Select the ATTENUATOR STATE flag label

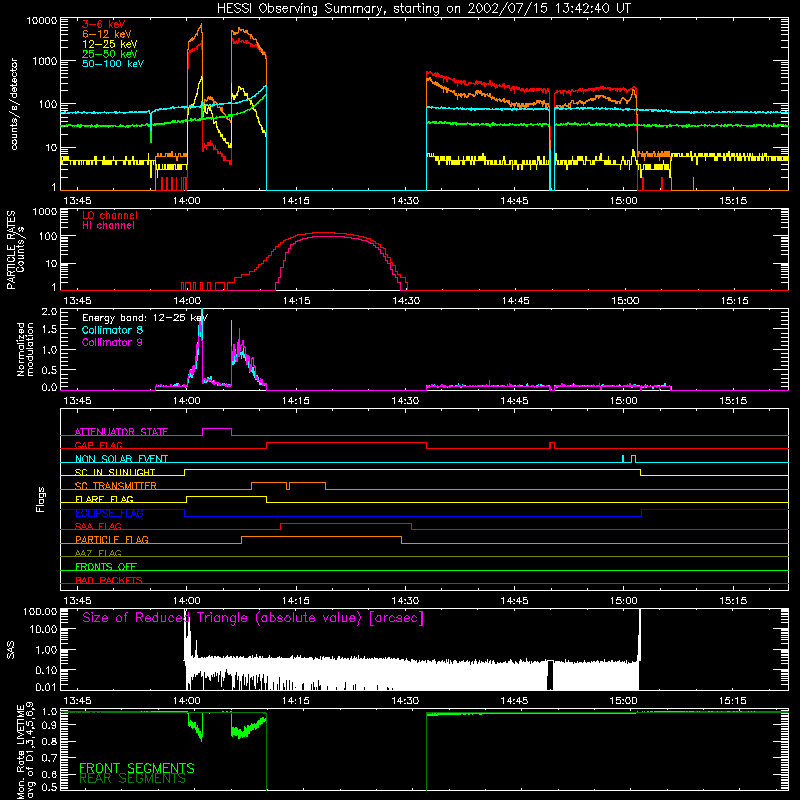121,432
